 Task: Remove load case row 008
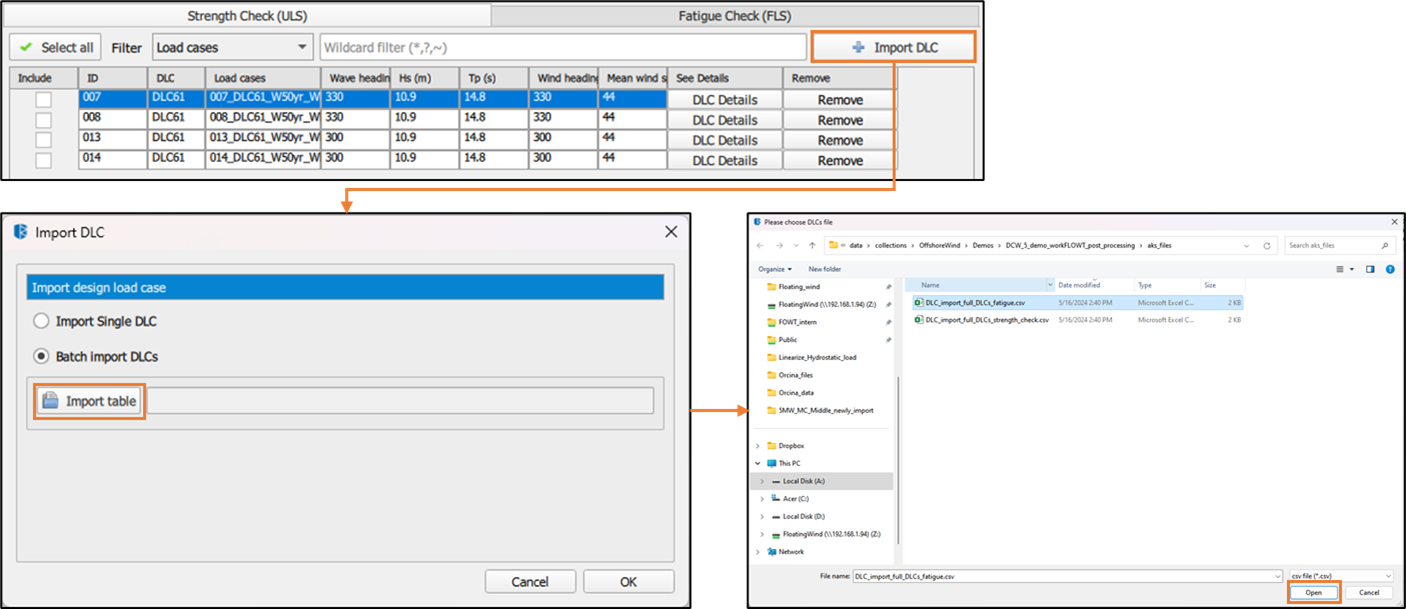[x=840, y=120]
